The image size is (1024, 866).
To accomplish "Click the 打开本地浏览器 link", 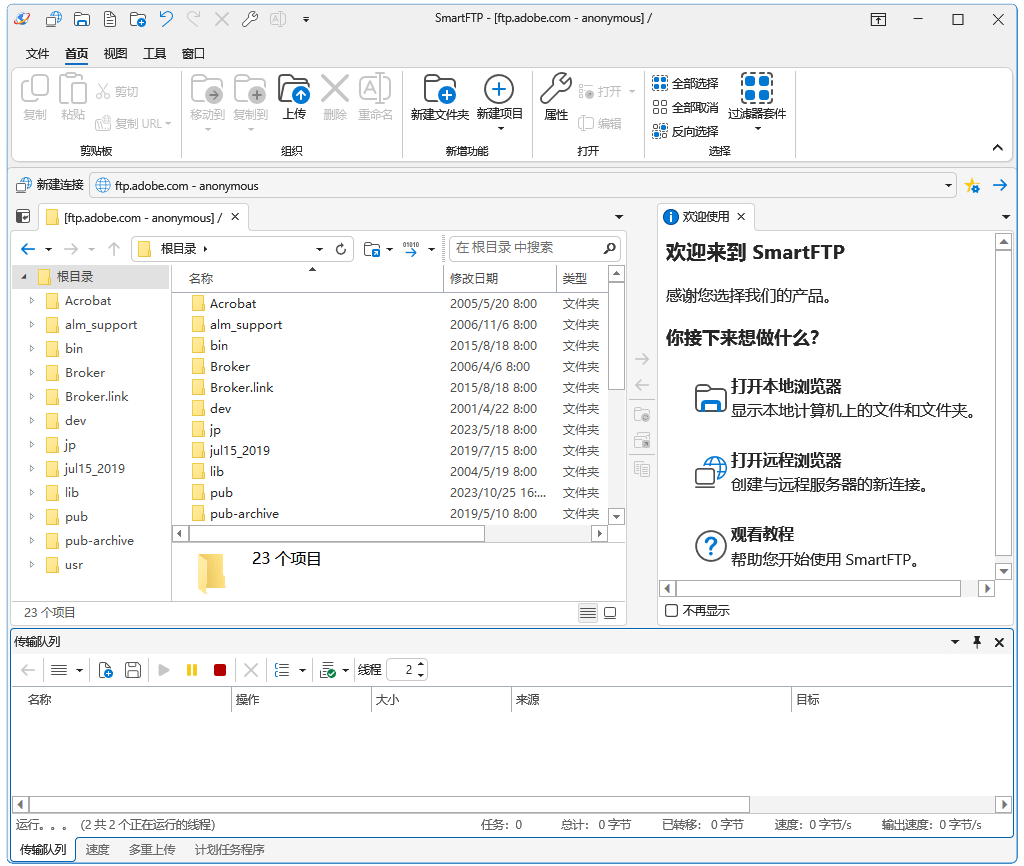I will pos(785,387).
